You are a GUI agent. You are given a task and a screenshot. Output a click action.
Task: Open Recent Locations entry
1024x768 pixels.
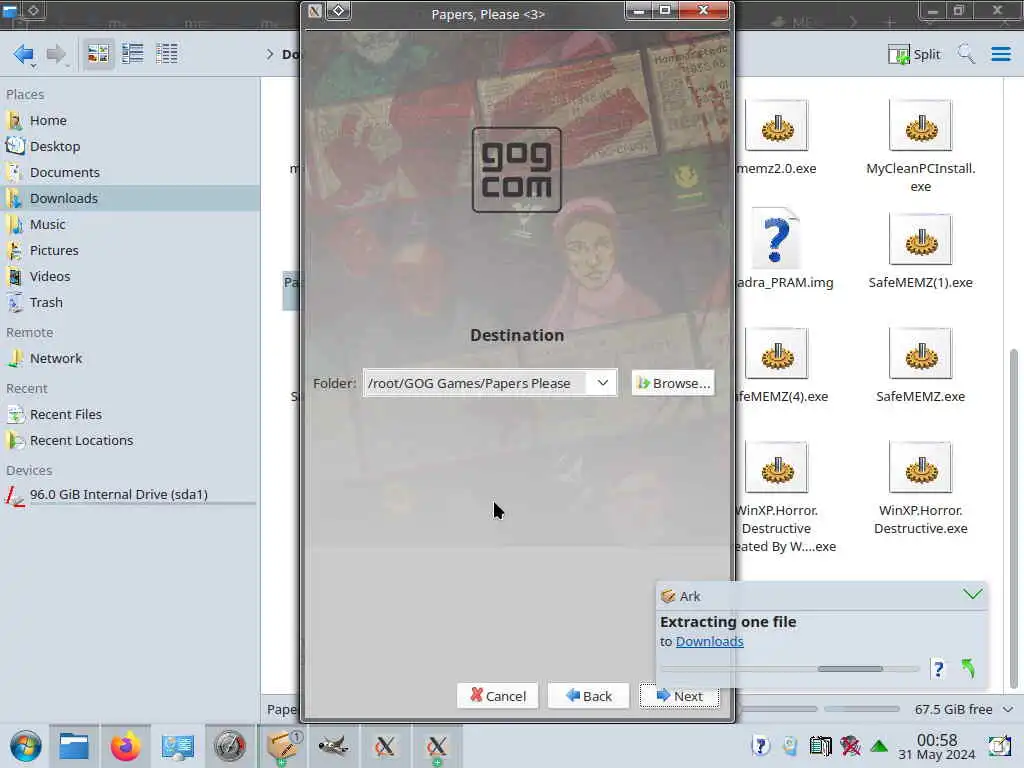point(130,441)
